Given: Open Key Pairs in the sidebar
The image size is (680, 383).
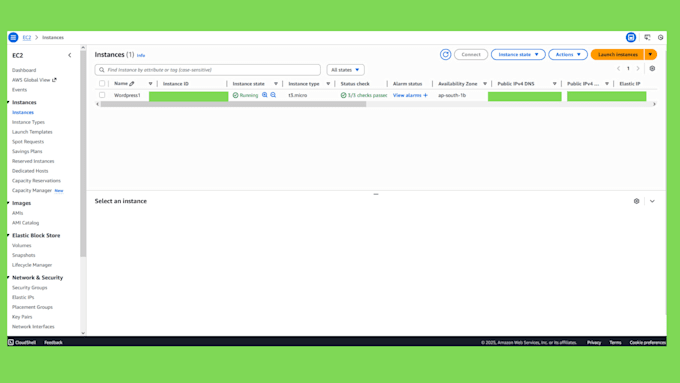Looking at the screenshot, I should pyautogui.click(x=22, y=317).
